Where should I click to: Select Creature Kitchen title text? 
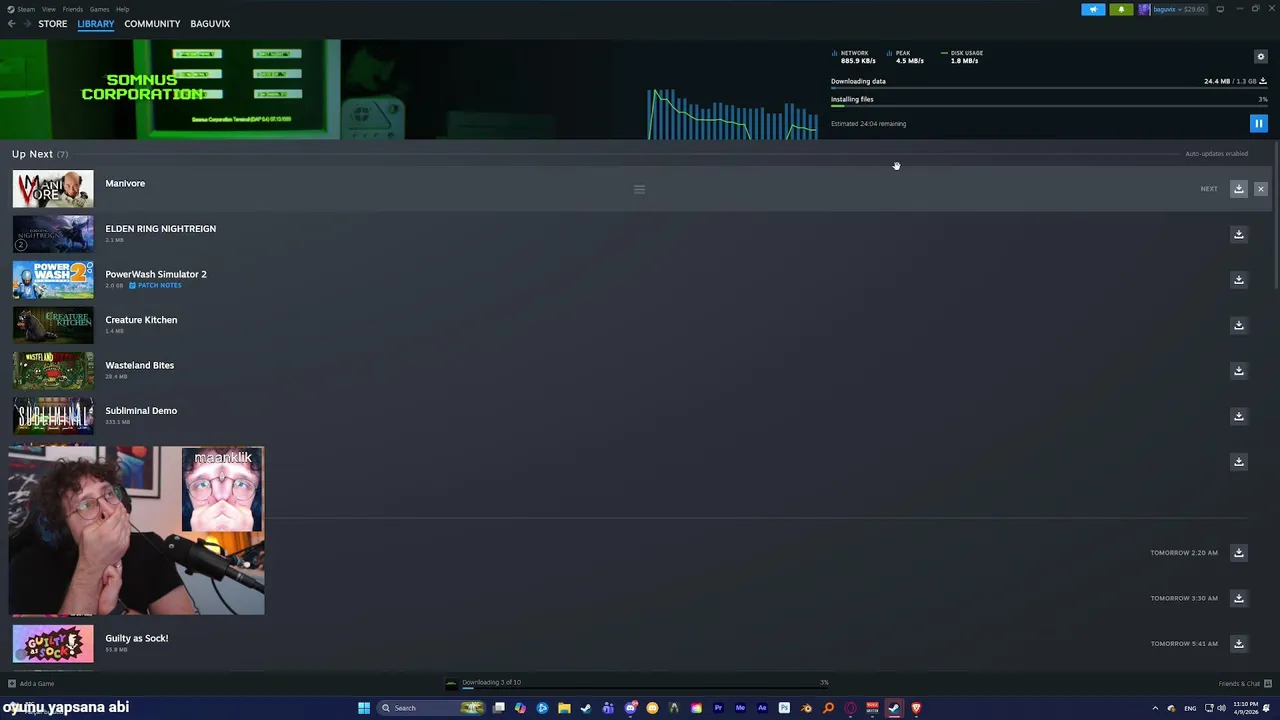pos(141,320)
